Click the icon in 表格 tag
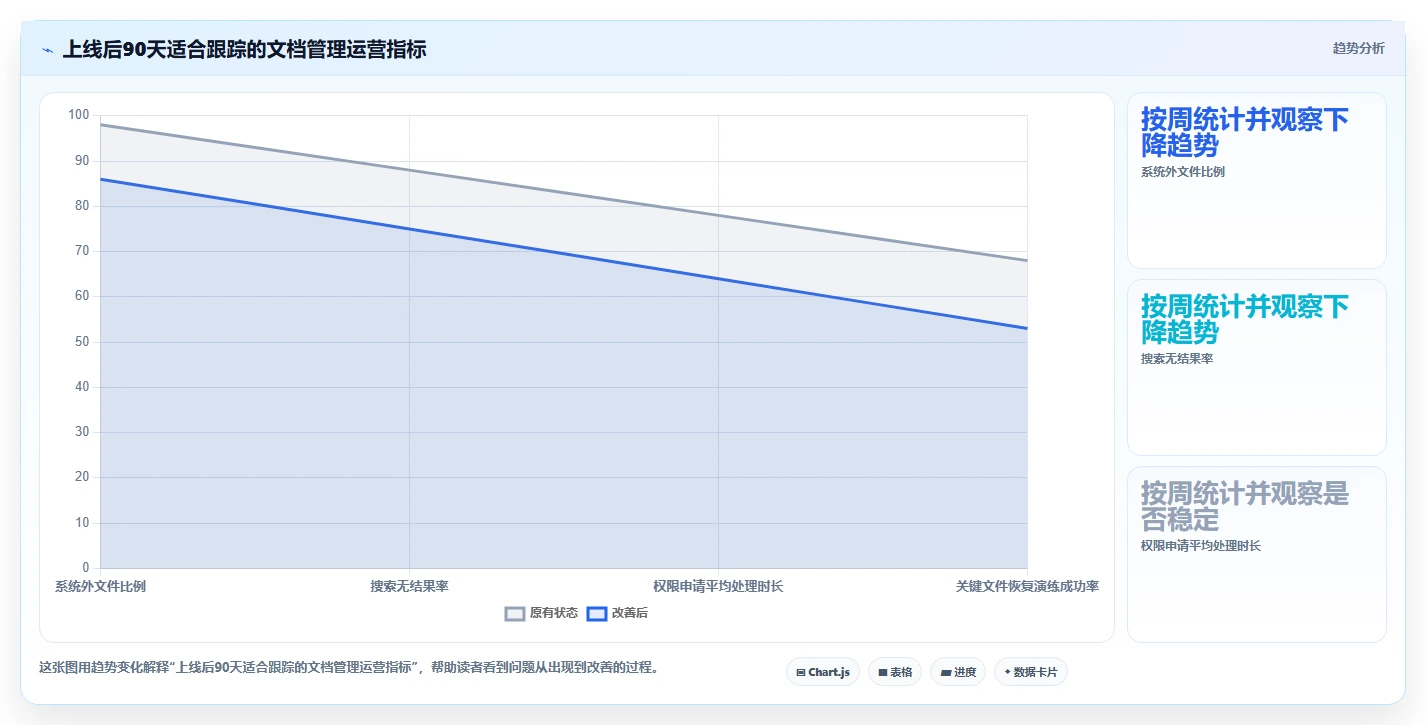 coord(883,672)
